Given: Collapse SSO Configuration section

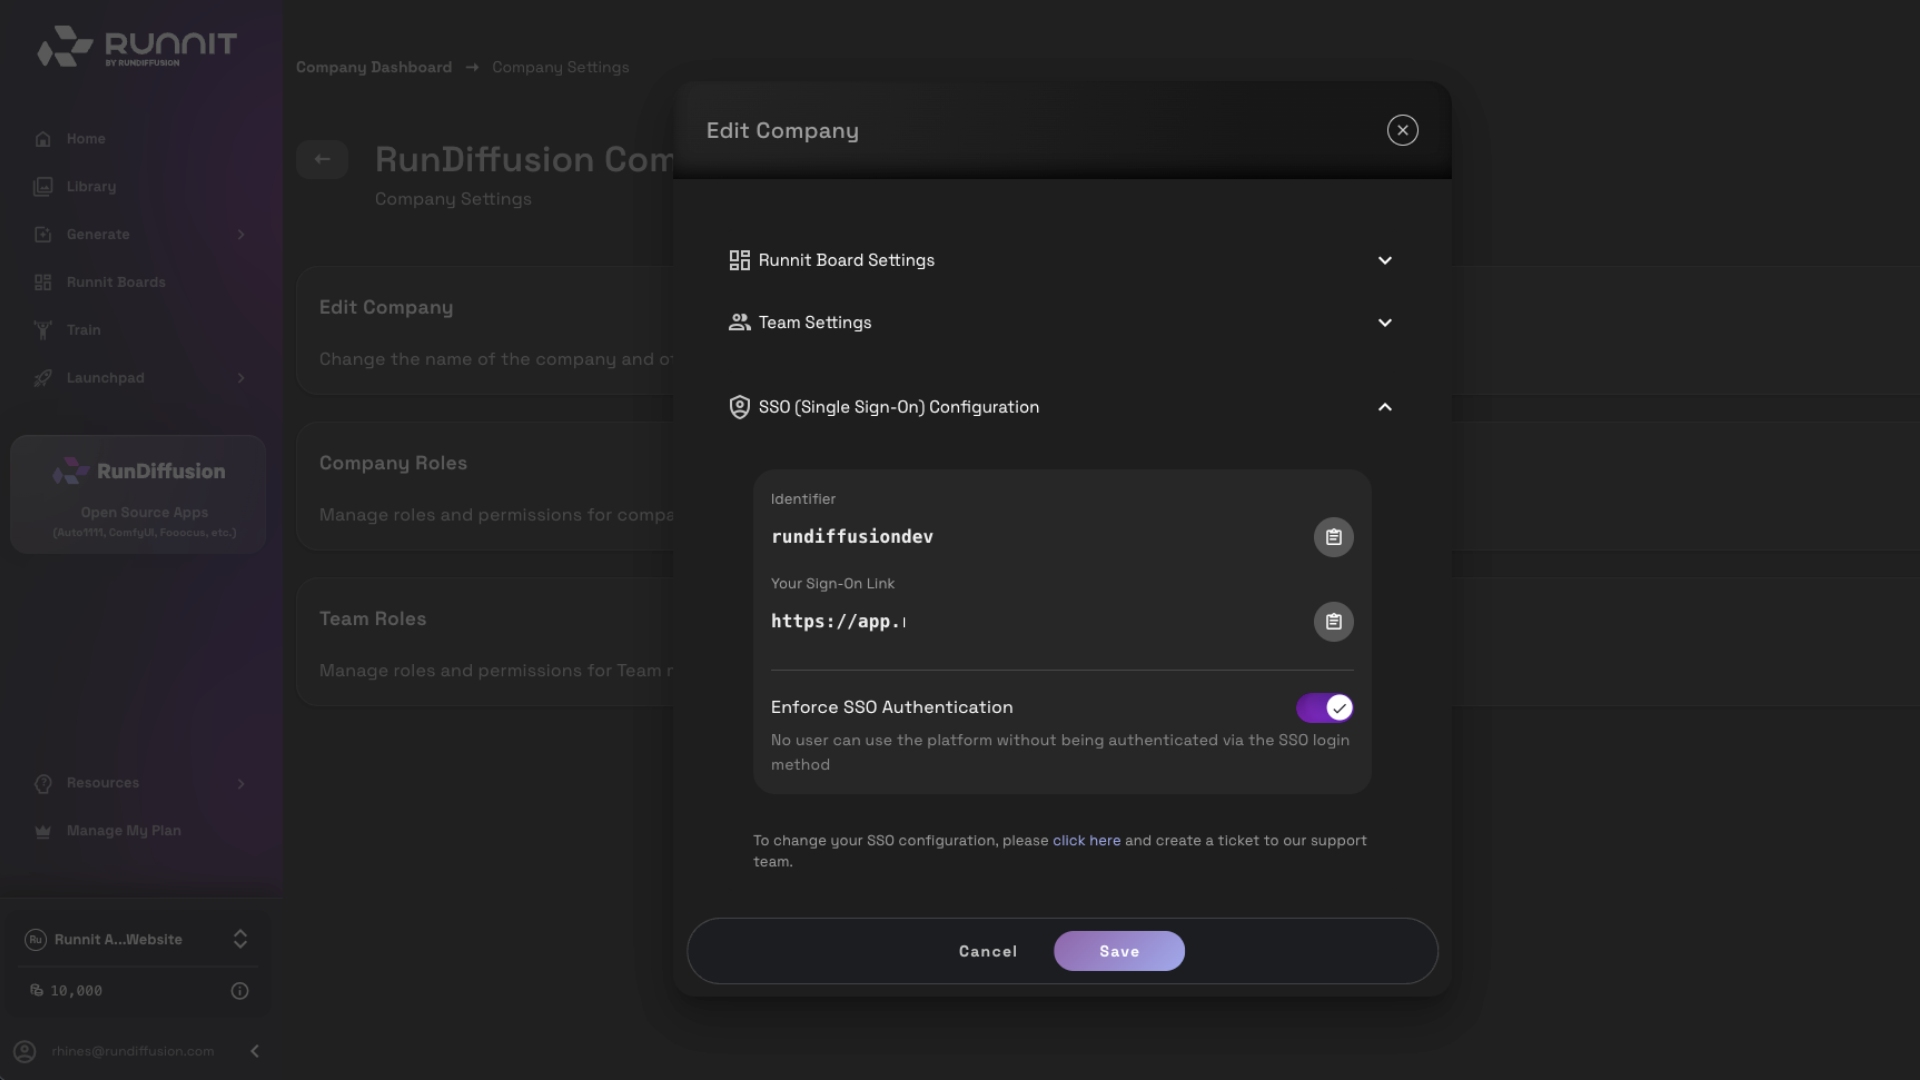Looking at the screenshot, I should click(x=1385, y=408).
